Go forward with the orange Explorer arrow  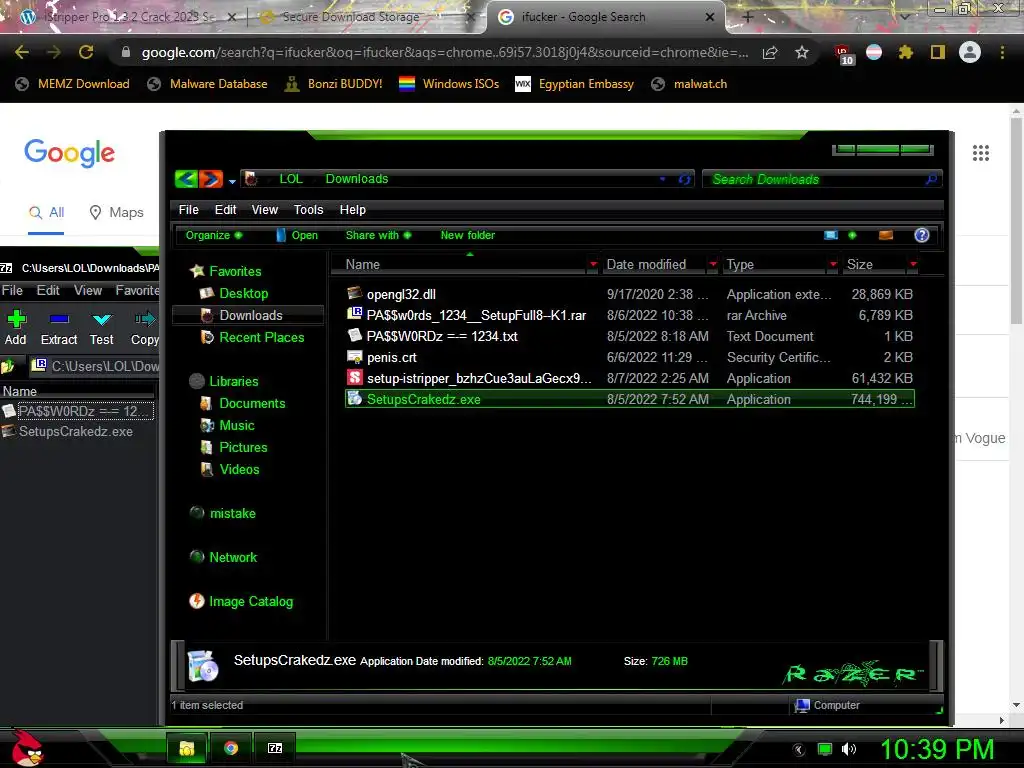tap(211, 178)
